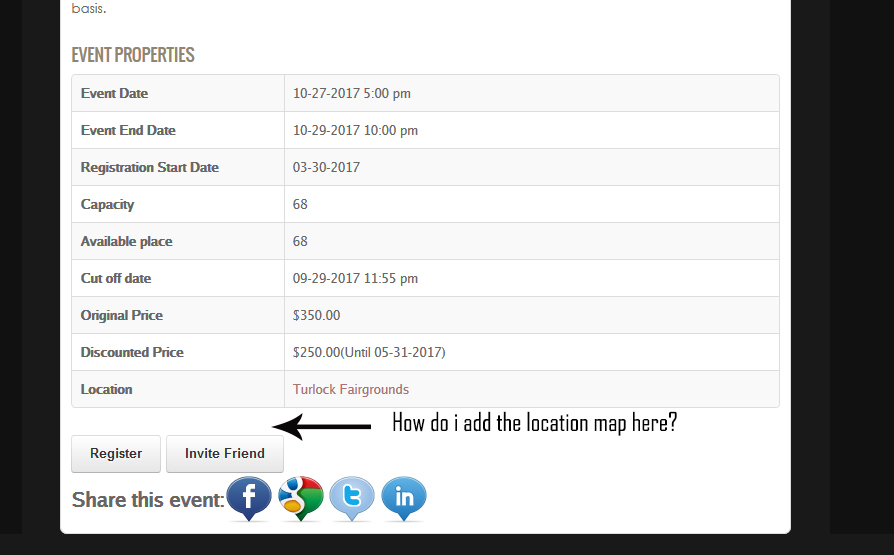Screen dimensions: 894x555
Task: Share event via Google bookmark icon
Action: click(301, 497)
